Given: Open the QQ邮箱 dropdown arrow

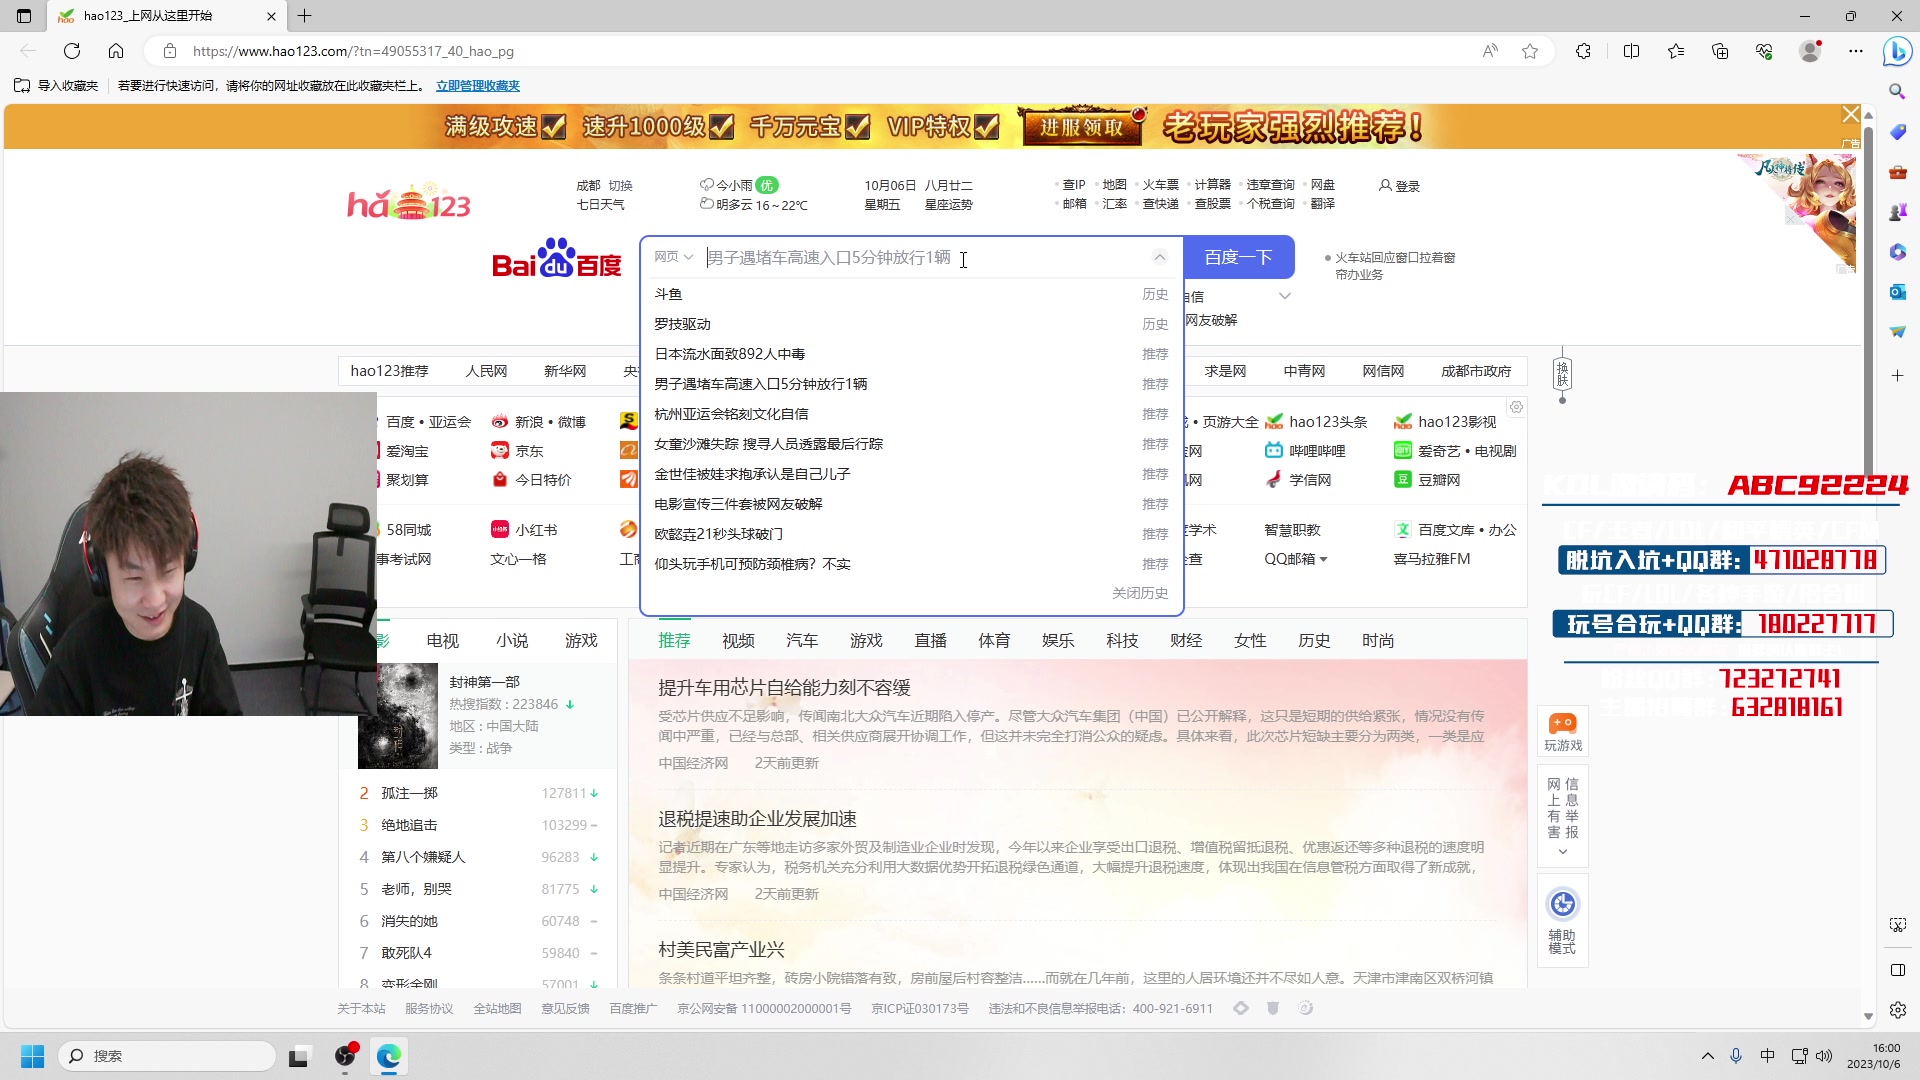Looking at the screenshot, I should click(1323, 559).
